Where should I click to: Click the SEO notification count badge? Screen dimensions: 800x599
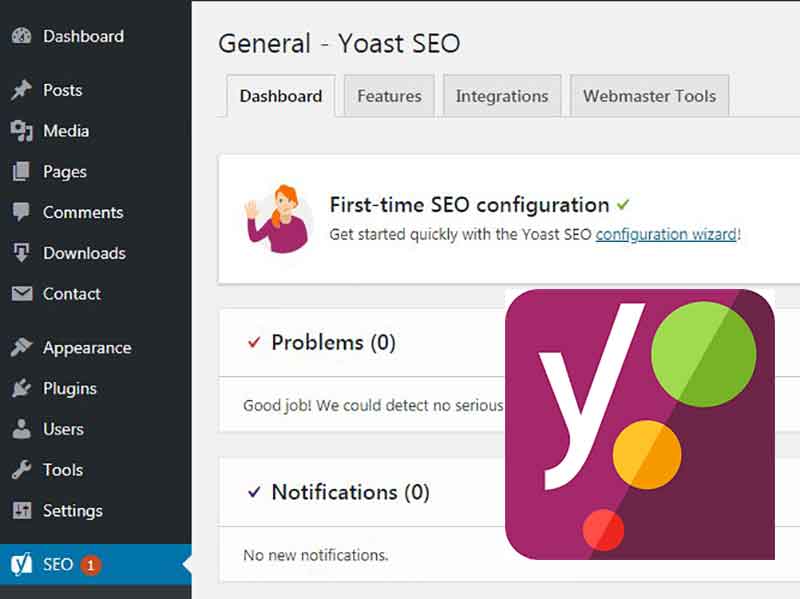pos(91,565)
